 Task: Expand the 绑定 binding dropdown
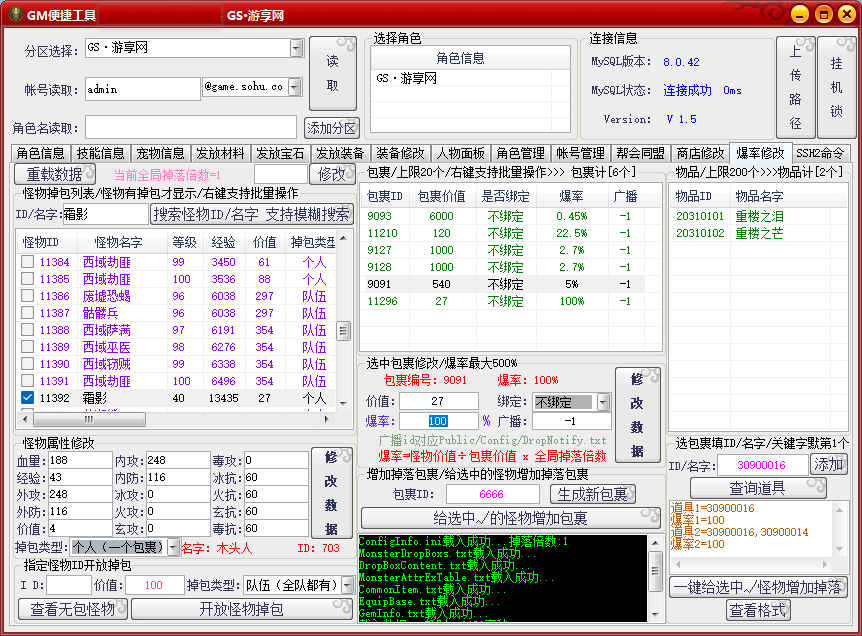(603, 402)
